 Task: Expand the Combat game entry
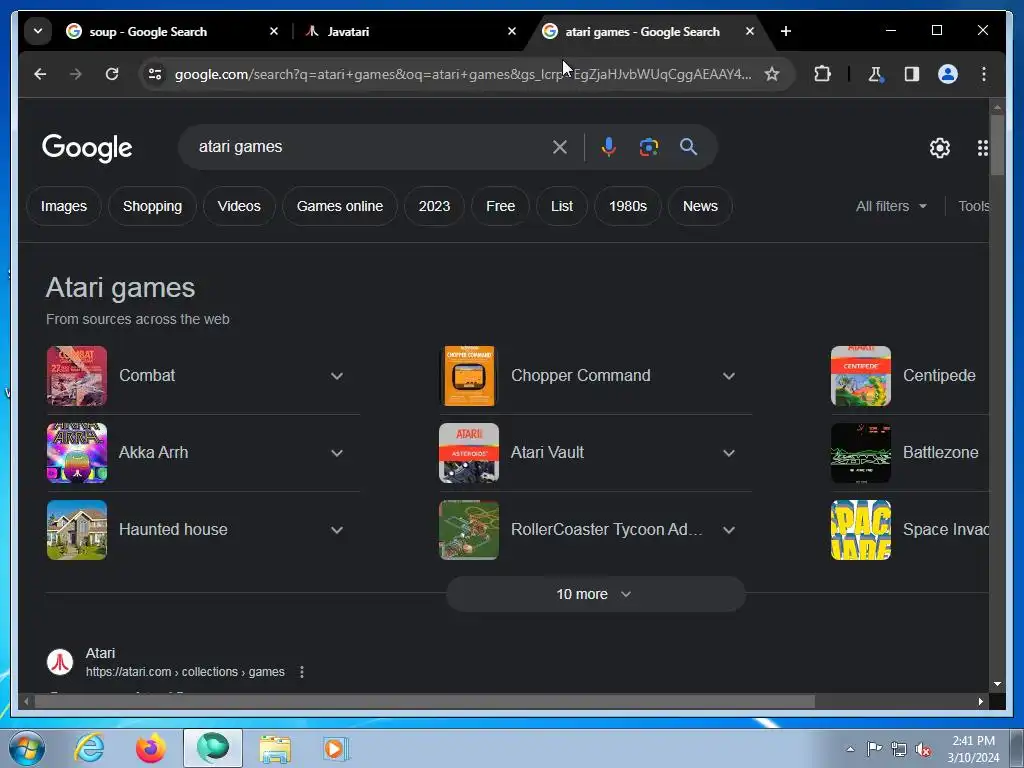click(x=337, y=376)
